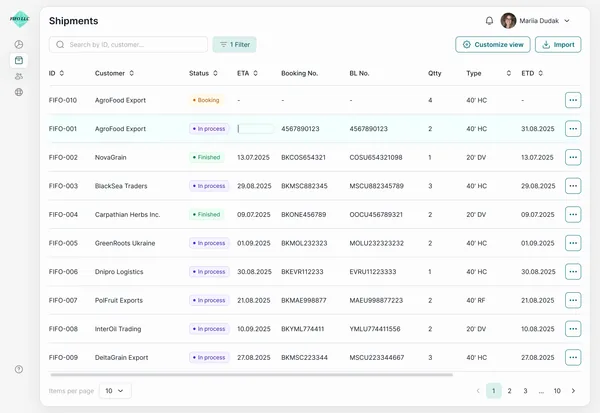Click Customize view button

pyautogui.click(x=493, y=44)
